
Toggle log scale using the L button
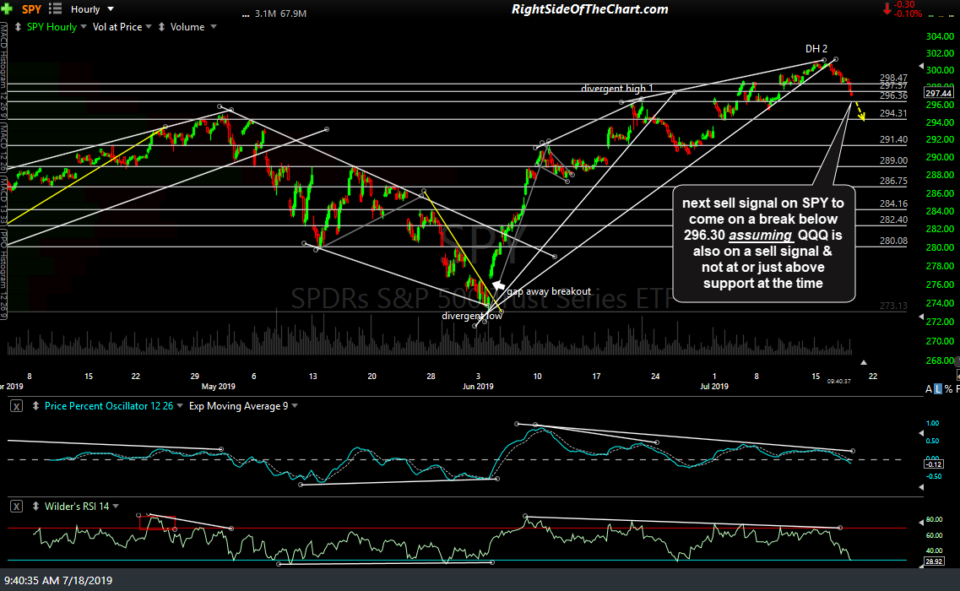click(938, 388)
